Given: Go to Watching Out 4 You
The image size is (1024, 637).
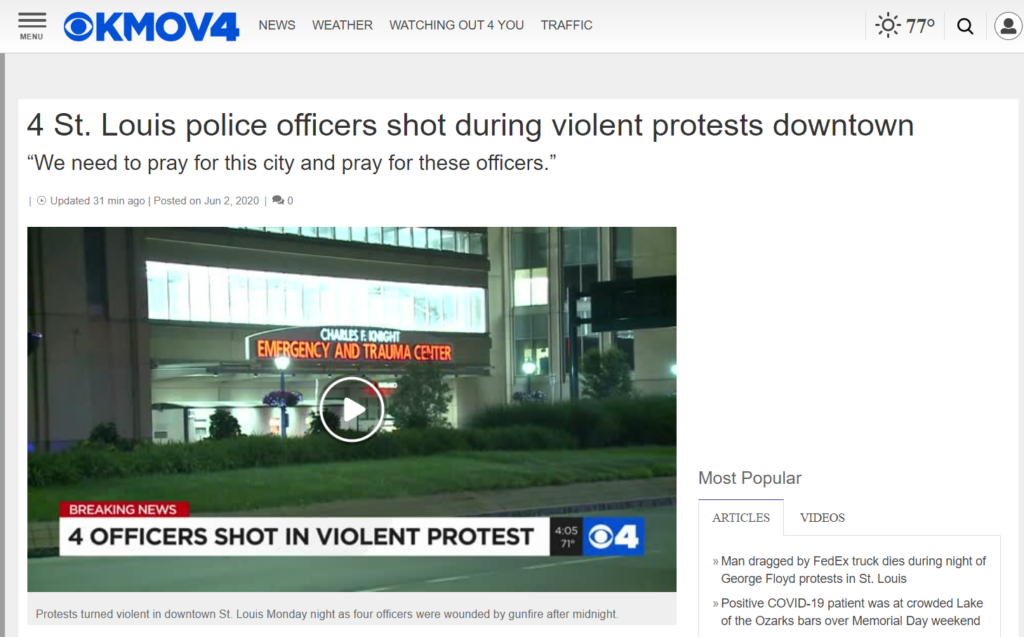Looking at the screenshot, I should pyautogui.click(x=456, y=25).
